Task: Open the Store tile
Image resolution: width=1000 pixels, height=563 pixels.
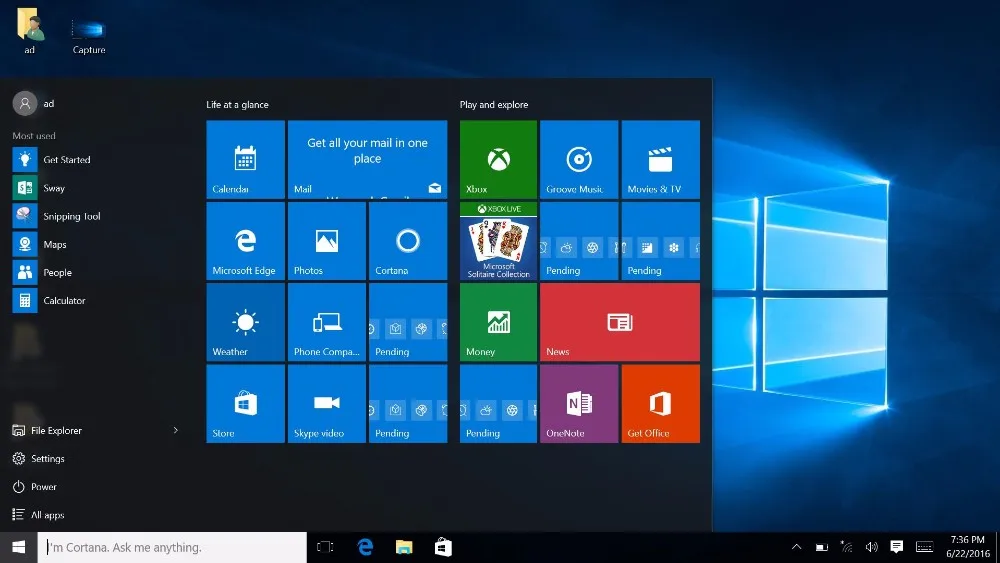Action: tap(246, 404)
